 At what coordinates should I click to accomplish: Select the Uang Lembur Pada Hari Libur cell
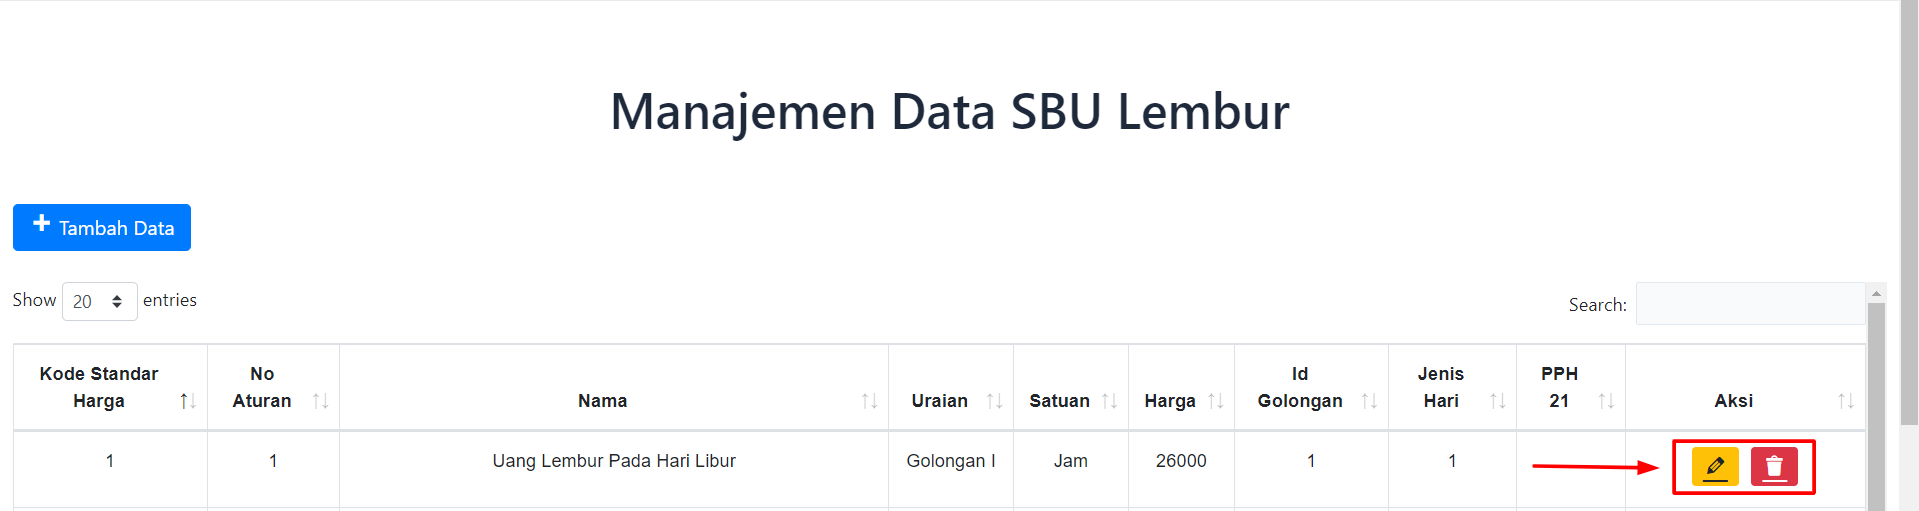614,461
